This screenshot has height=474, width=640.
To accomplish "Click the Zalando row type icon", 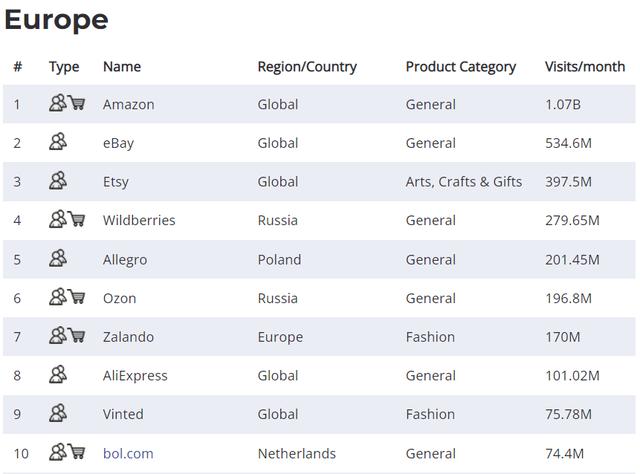I will (x=67, y=336).
